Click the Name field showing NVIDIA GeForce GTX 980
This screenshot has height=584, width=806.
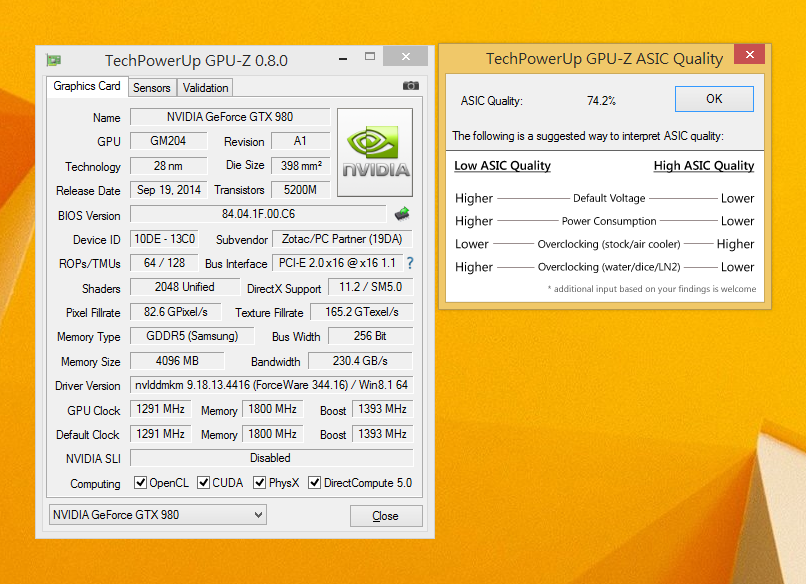tap(230, 117)
